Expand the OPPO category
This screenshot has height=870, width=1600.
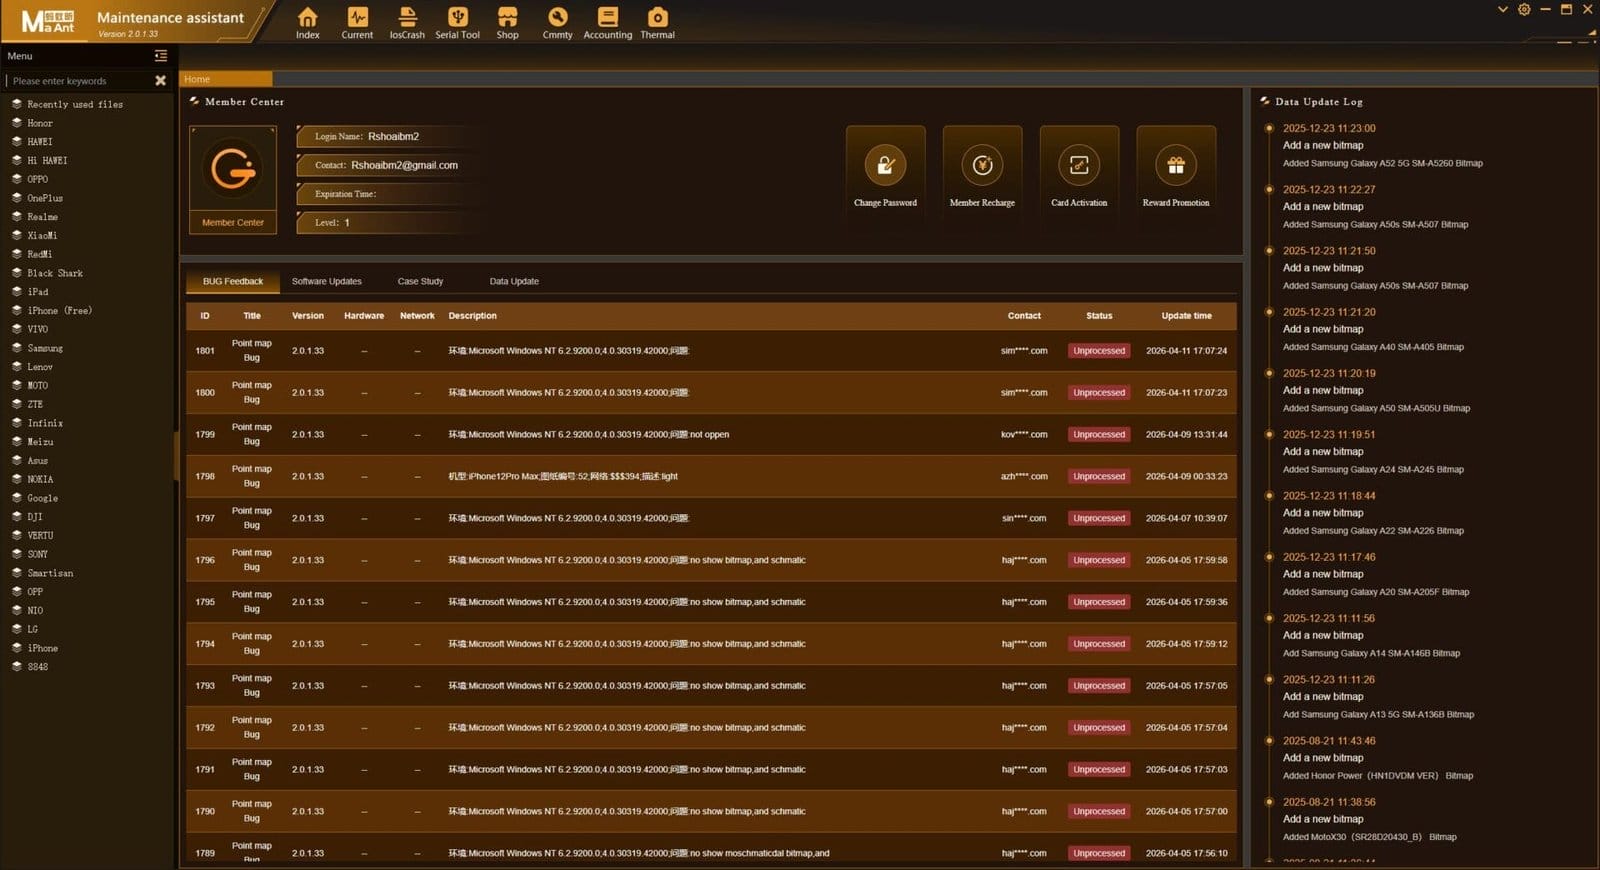[30, 179]
